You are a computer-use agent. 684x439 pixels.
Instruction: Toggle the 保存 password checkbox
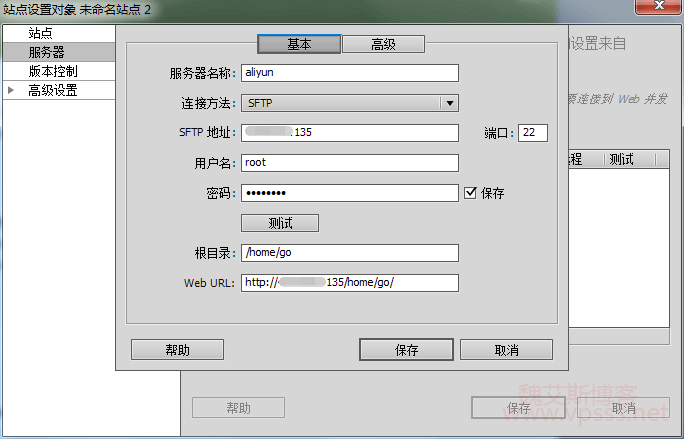[x=470, y=193]
